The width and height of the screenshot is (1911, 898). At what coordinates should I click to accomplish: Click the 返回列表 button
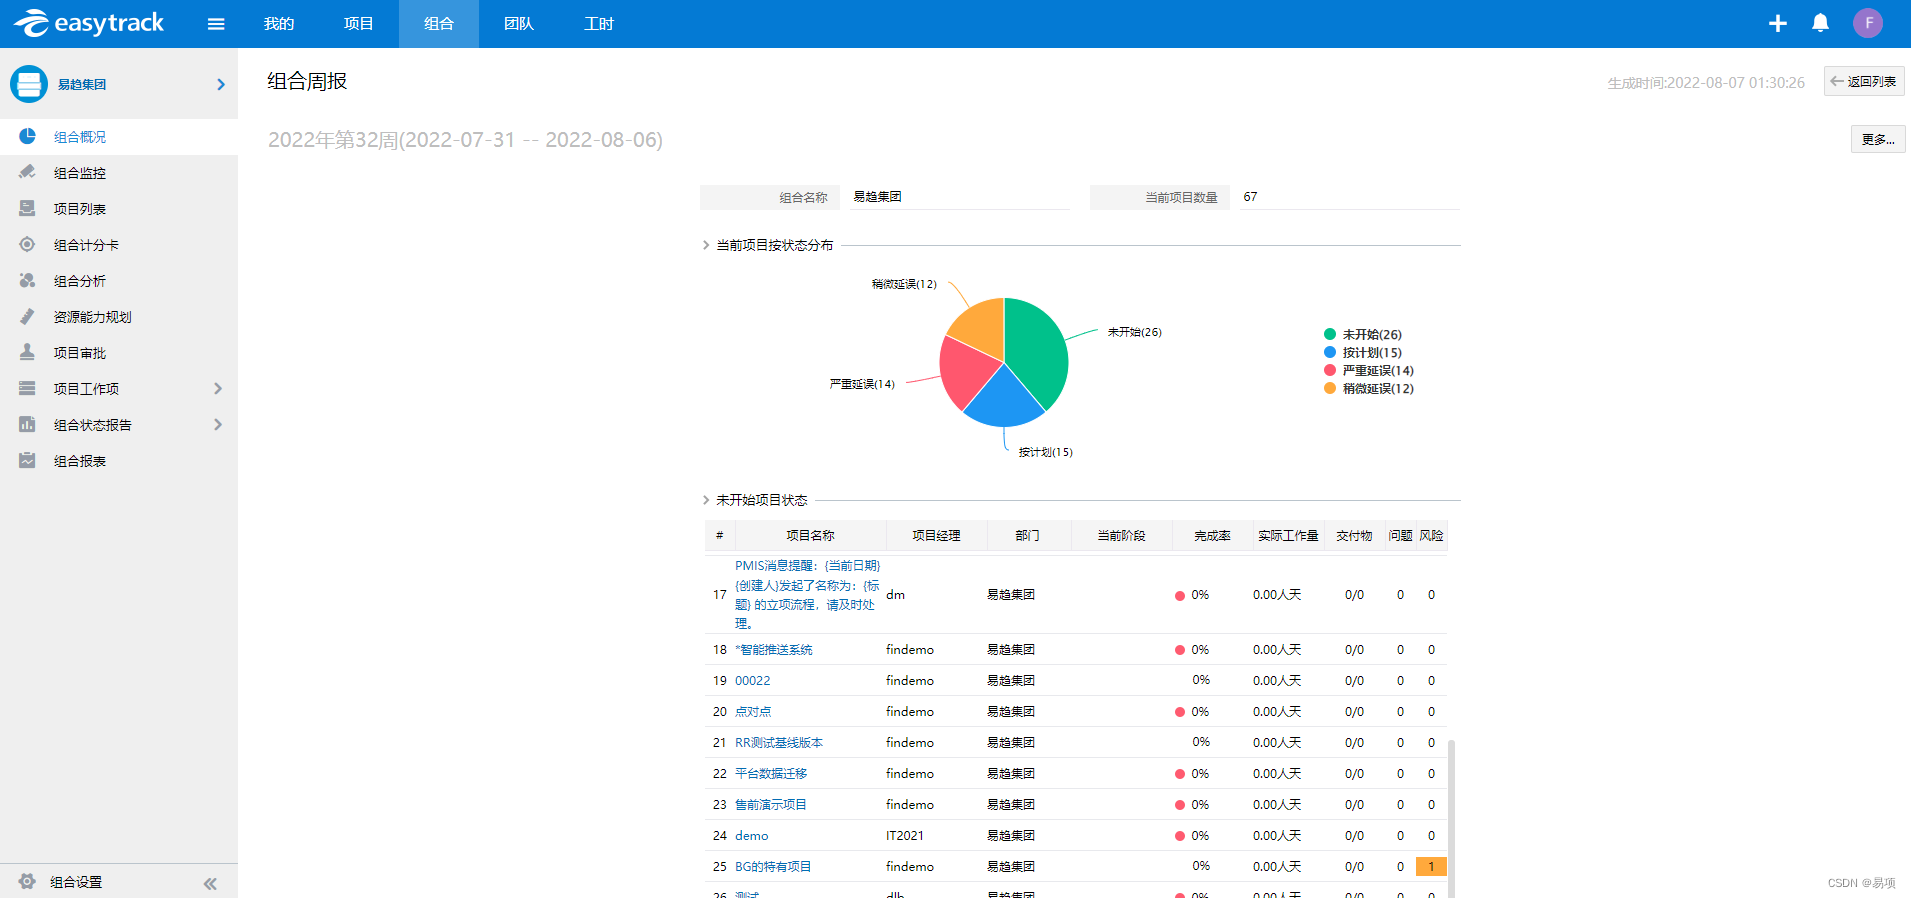tap(1863, 81)
